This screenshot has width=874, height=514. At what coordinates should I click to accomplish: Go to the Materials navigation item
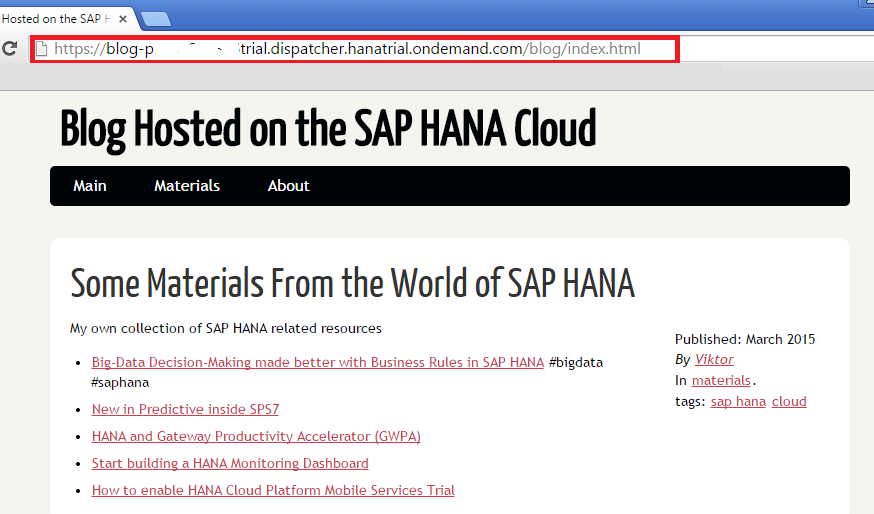187,186
